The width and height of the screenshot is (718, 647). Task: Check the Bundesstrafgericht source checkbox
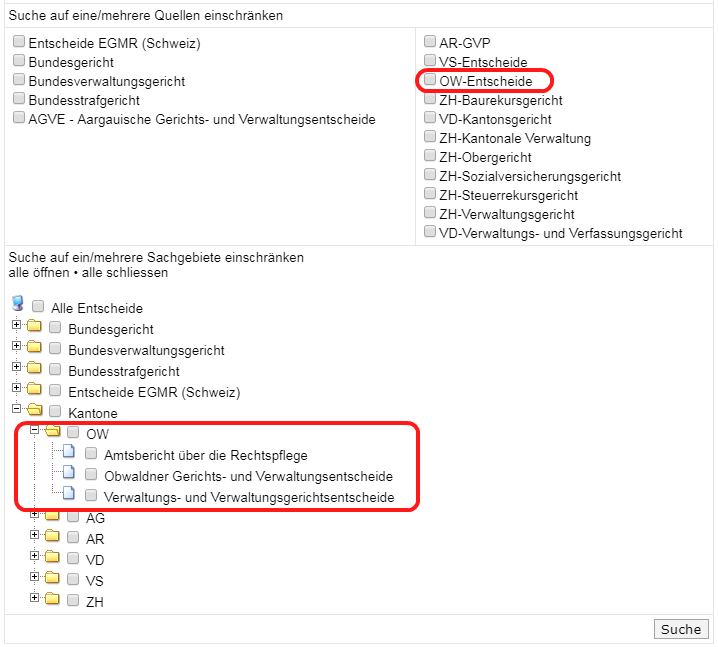click(x=19, y=98)
